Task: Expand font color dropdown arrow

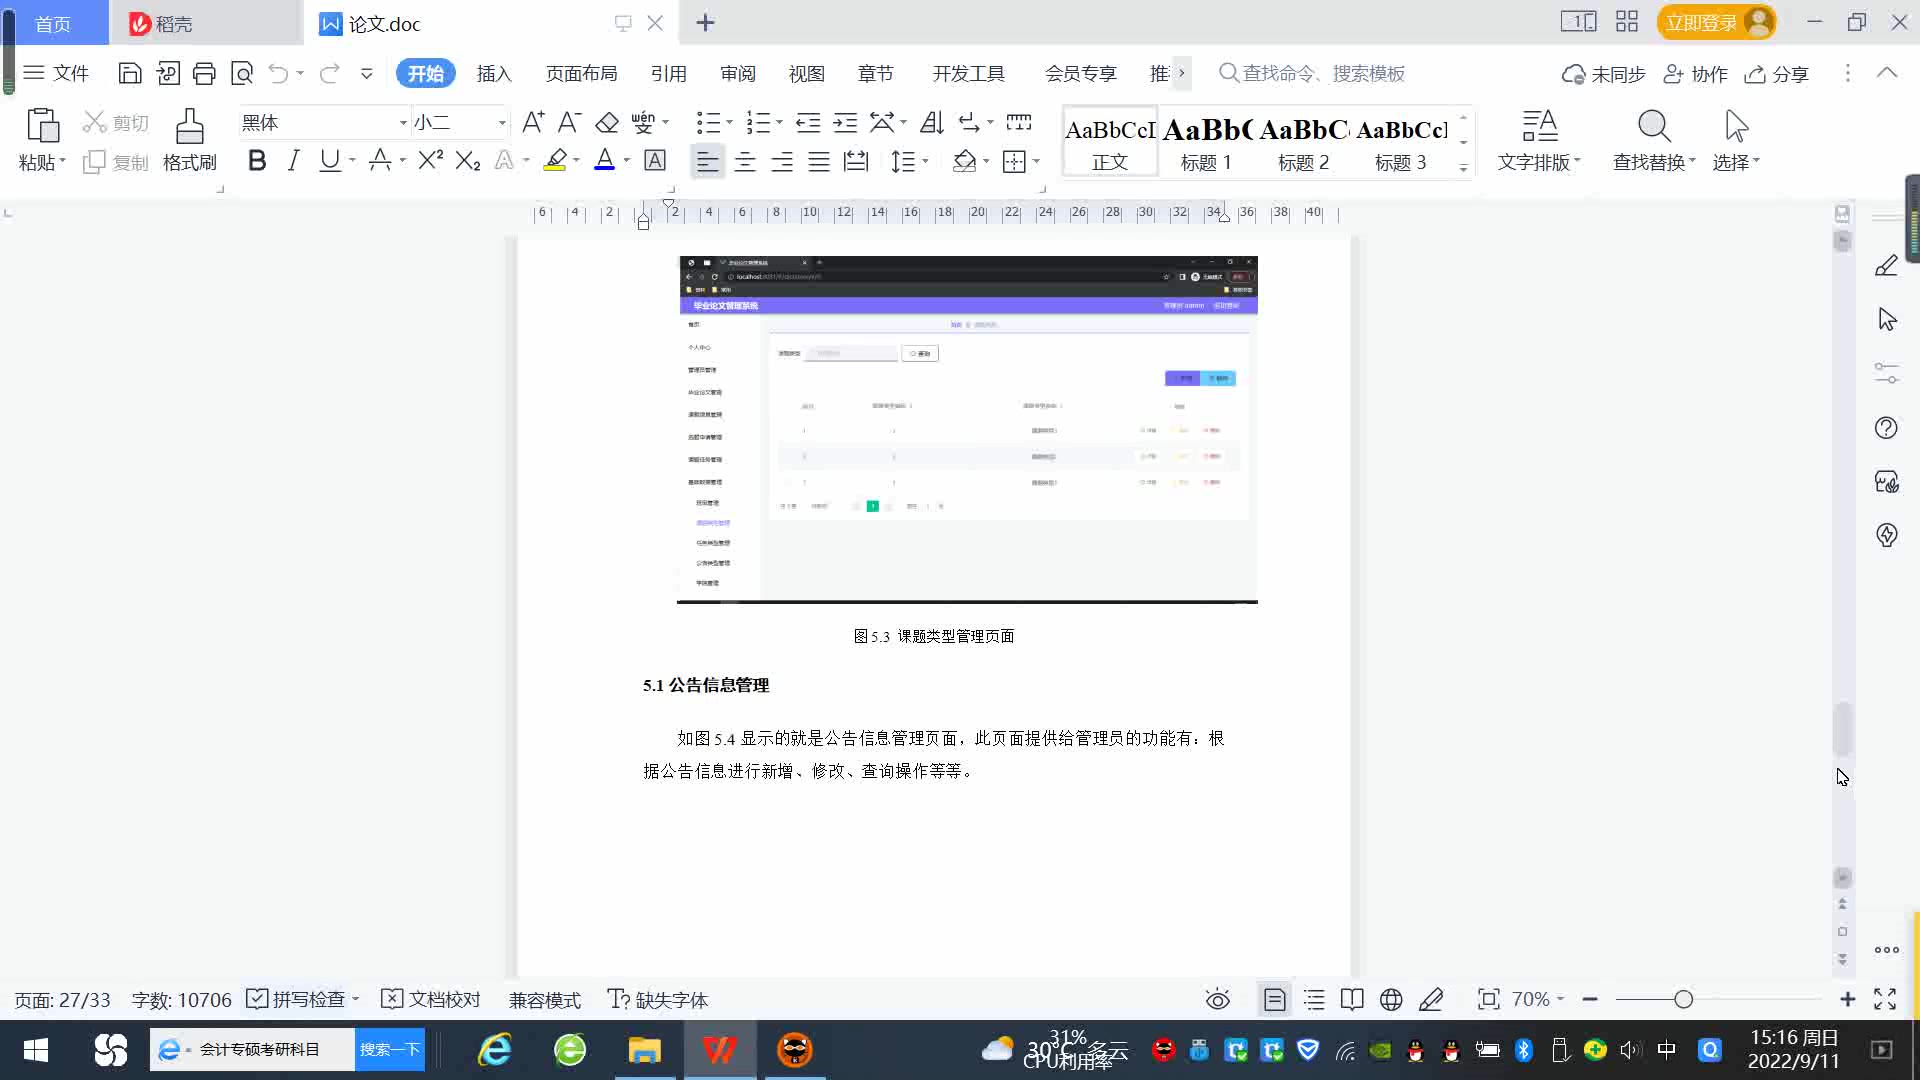Action: pyautogui.click(x=627, y=161)
